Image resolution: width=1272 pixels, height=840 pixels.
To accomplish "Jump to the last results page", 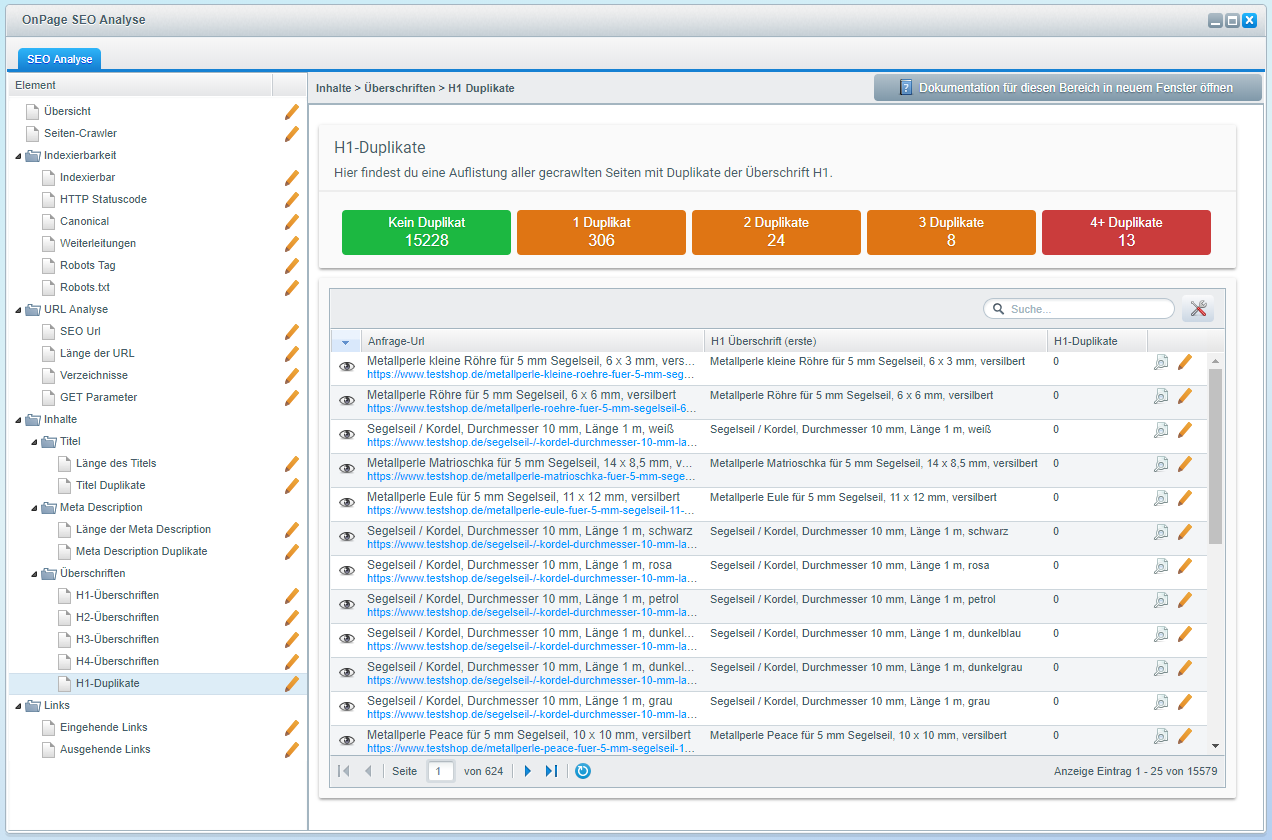I will coord(551,771).
